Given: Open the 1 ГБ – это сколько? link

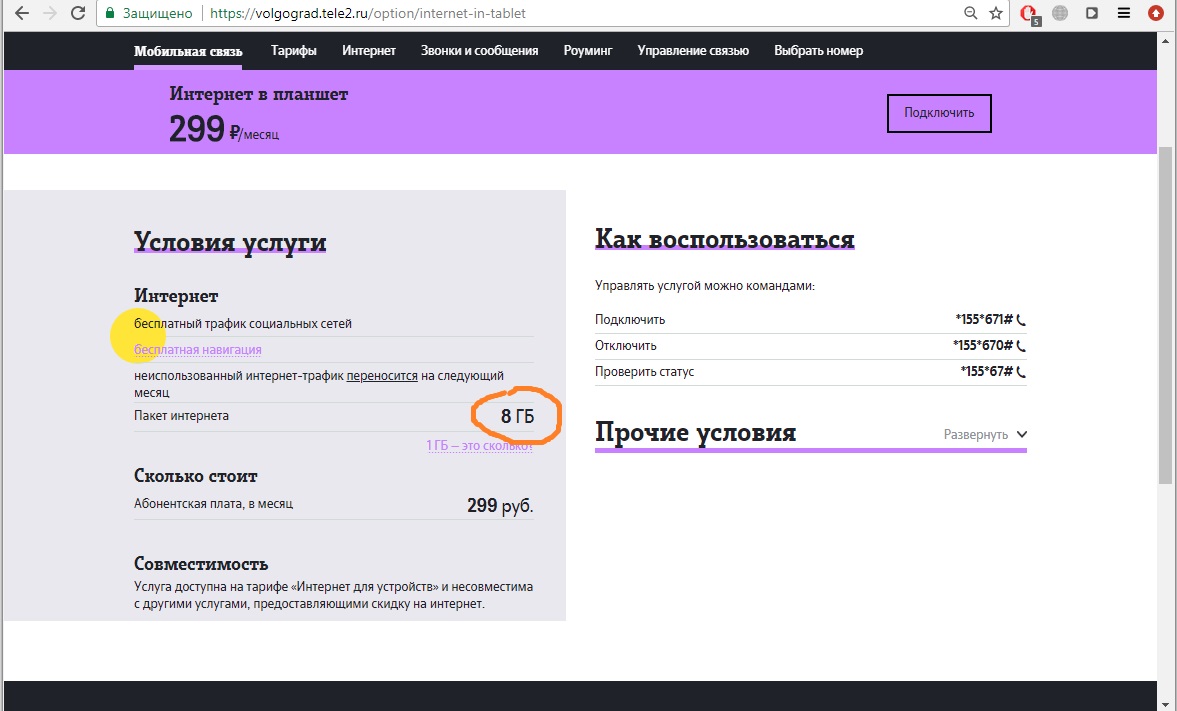Looking at the screenshot, I should click(x=480, y=445).
